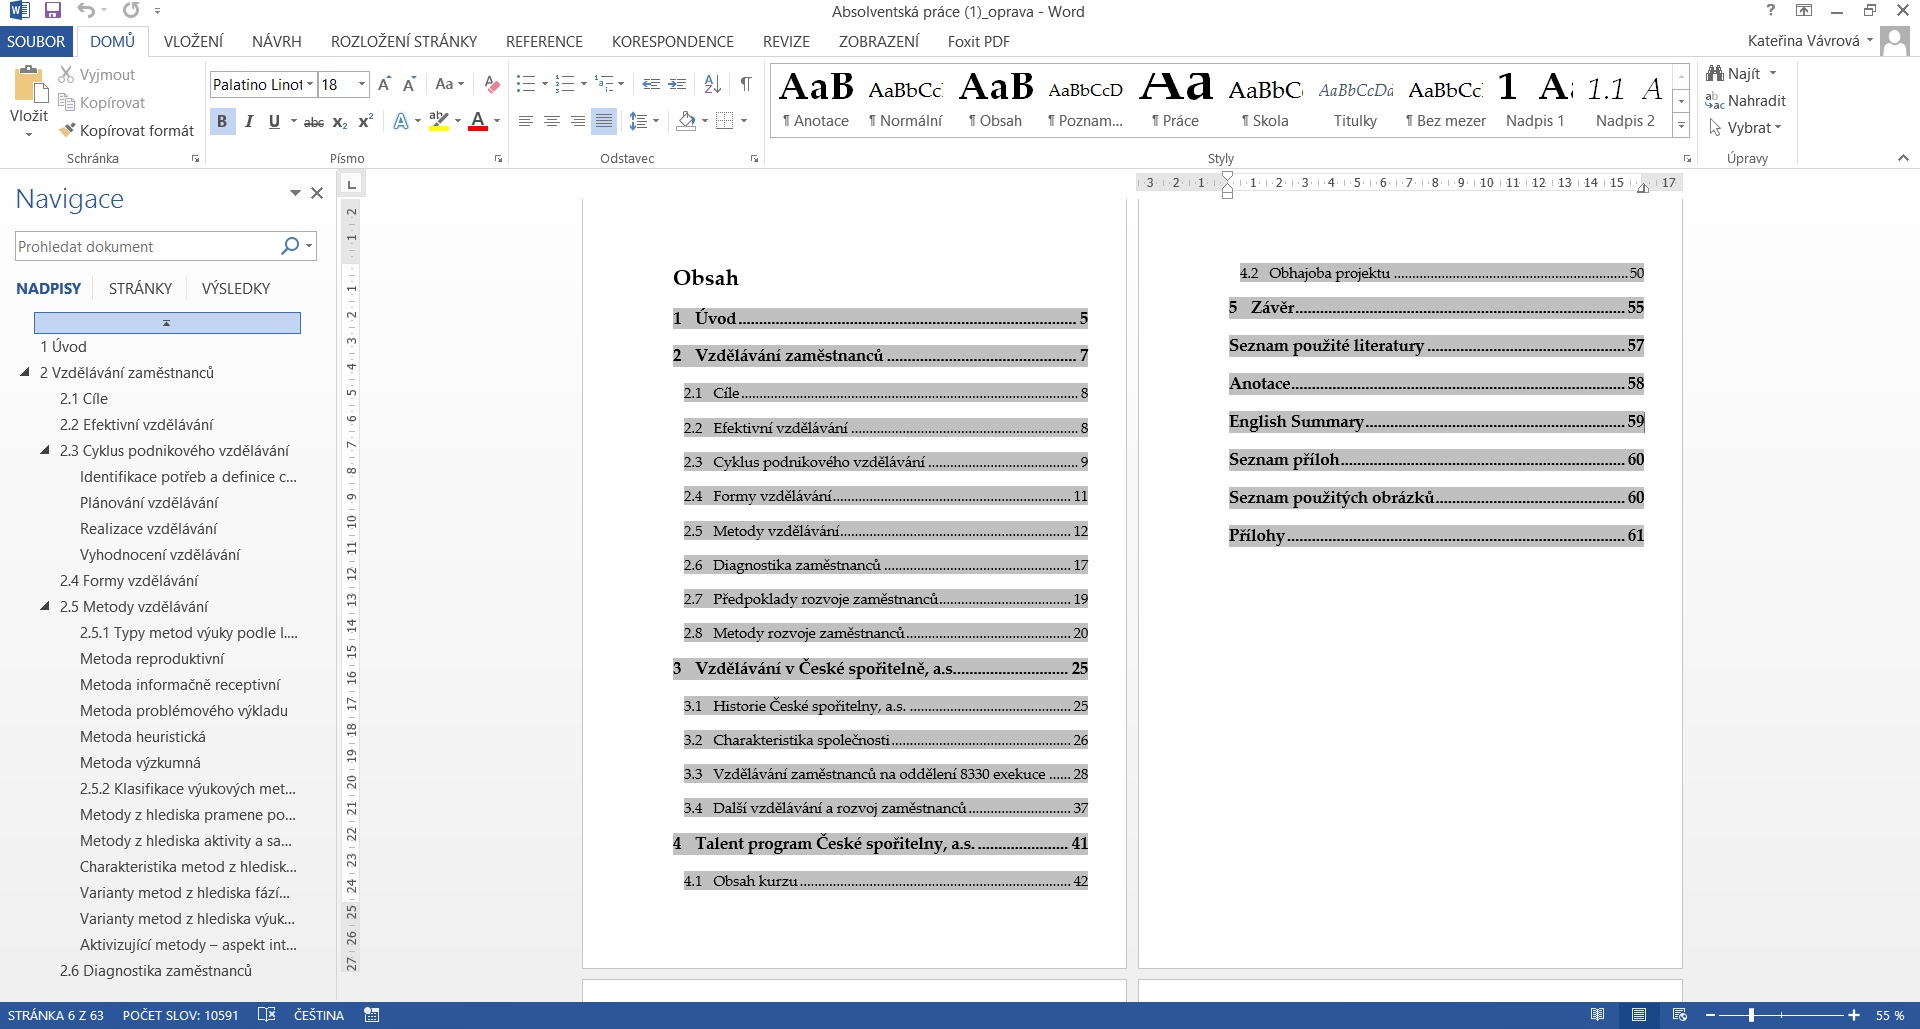The image size is (1920, 1029).
Task: Open Text Effects with the glowing A icon
Action: (400, 122)
